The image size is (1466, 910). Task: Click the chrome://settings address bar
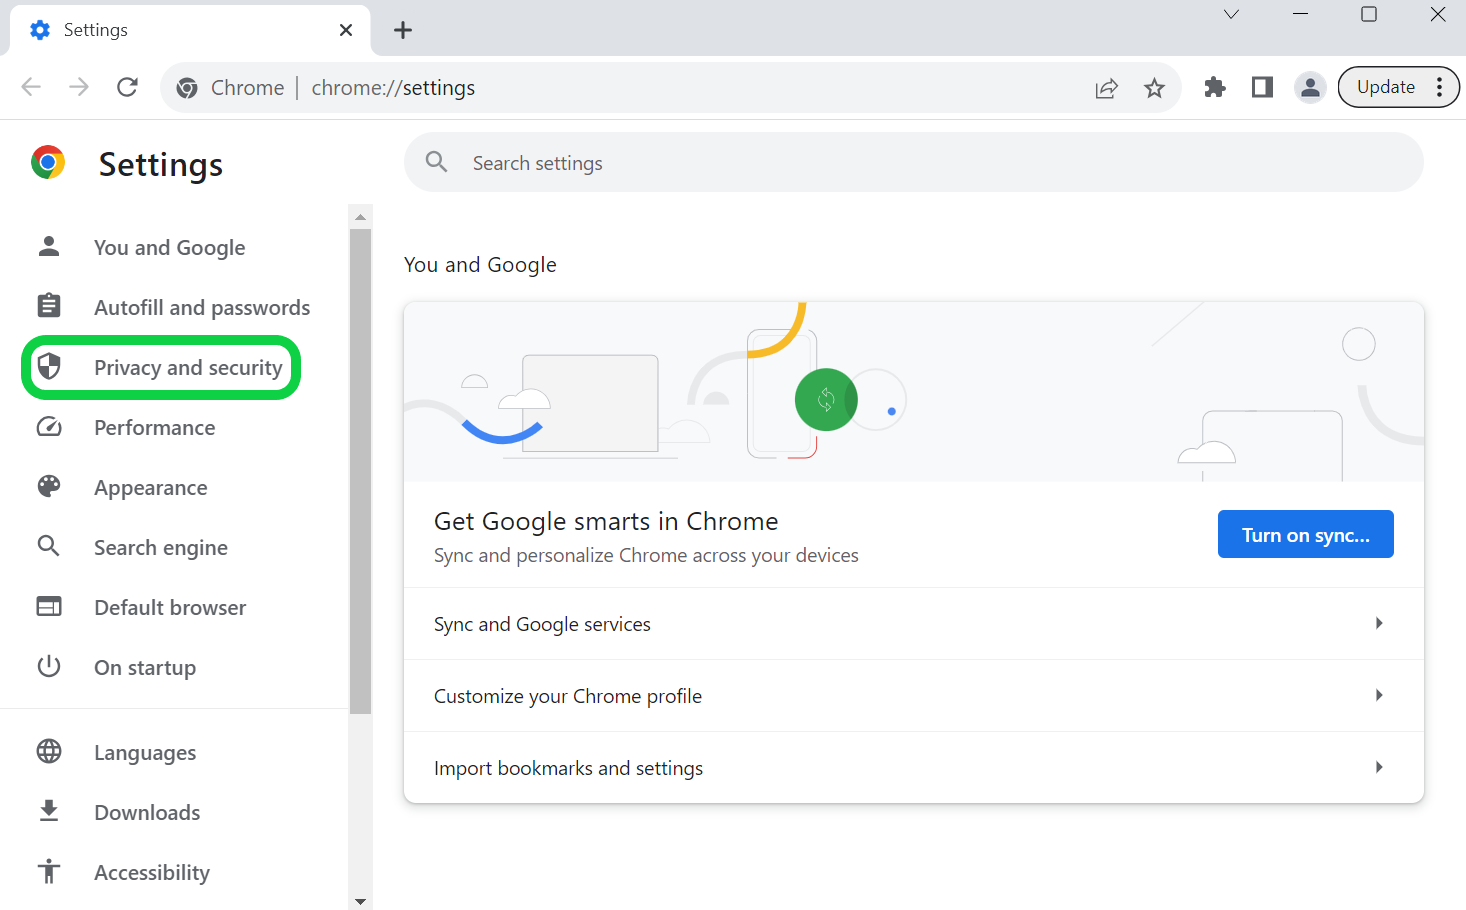(x=670, y=88)
